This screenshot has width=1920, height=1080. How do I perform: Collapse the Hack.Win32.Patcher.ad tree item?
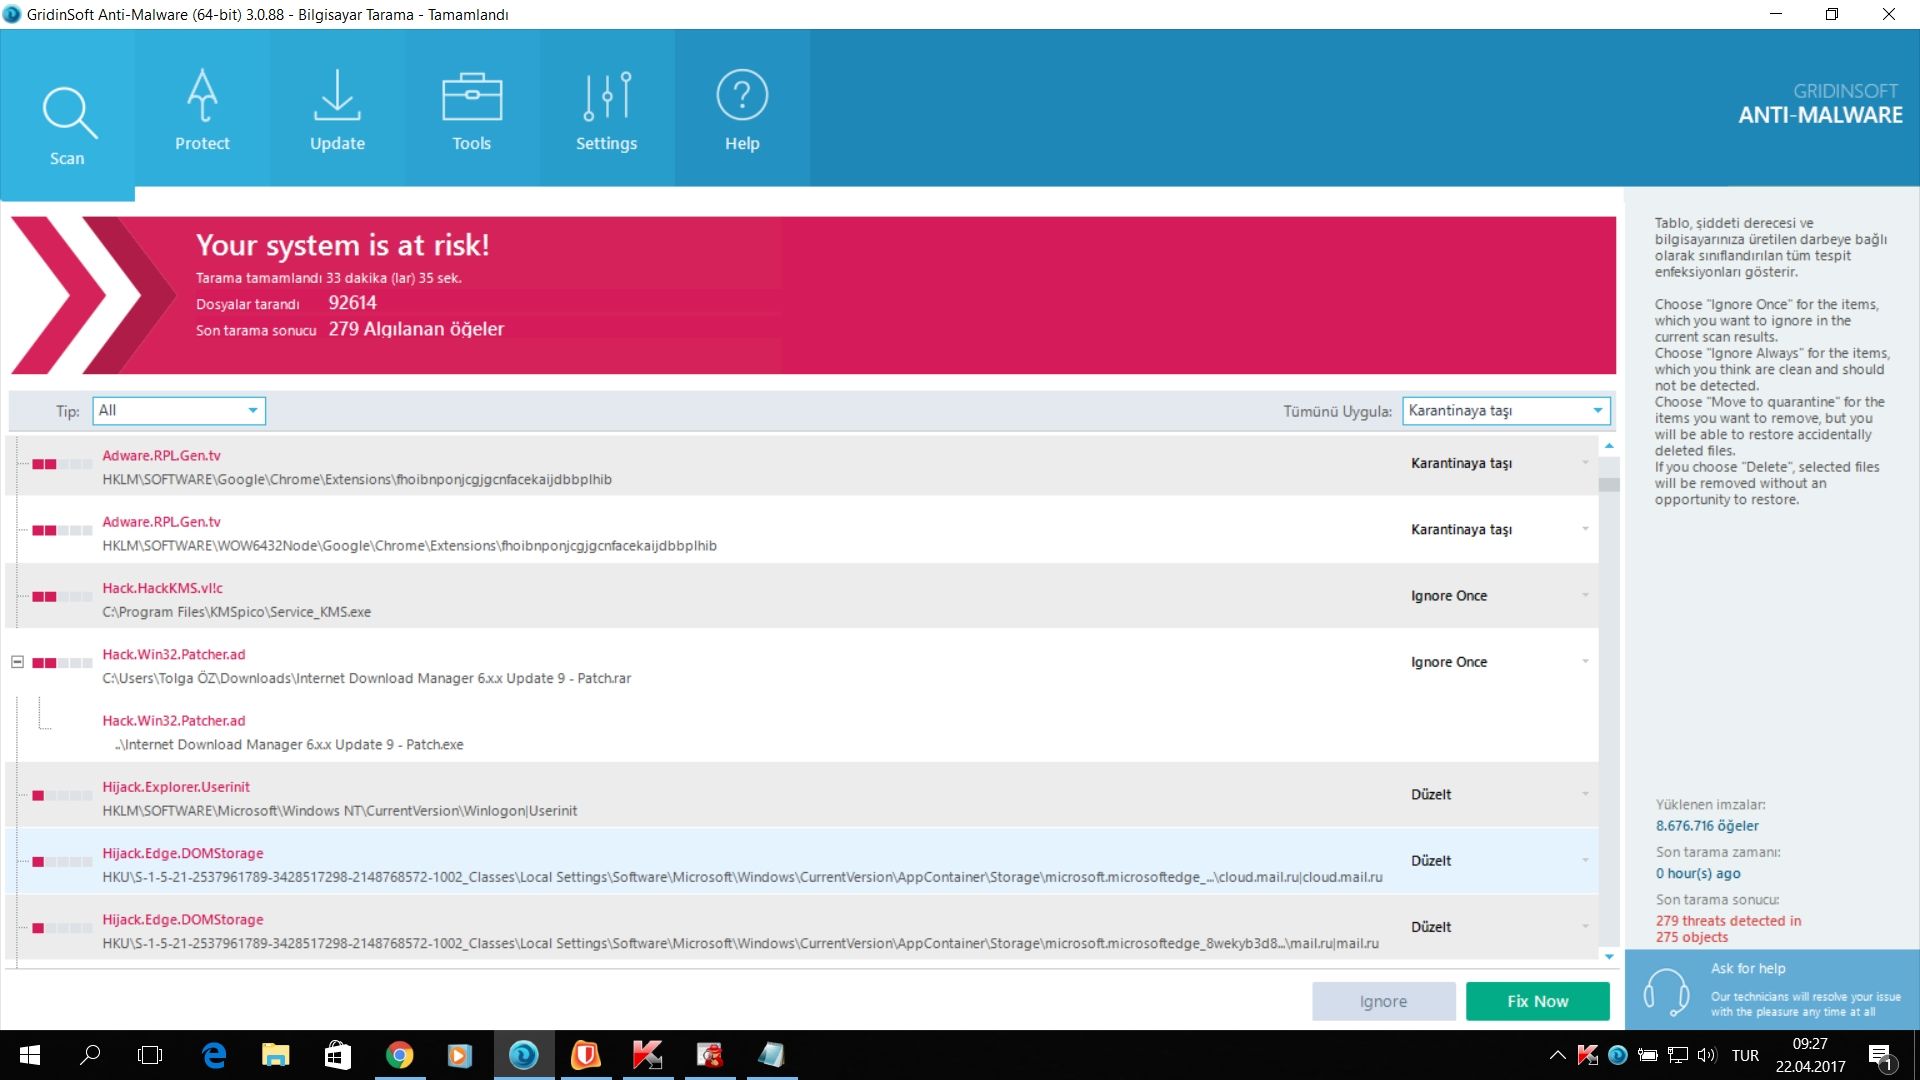coord(17,662)
